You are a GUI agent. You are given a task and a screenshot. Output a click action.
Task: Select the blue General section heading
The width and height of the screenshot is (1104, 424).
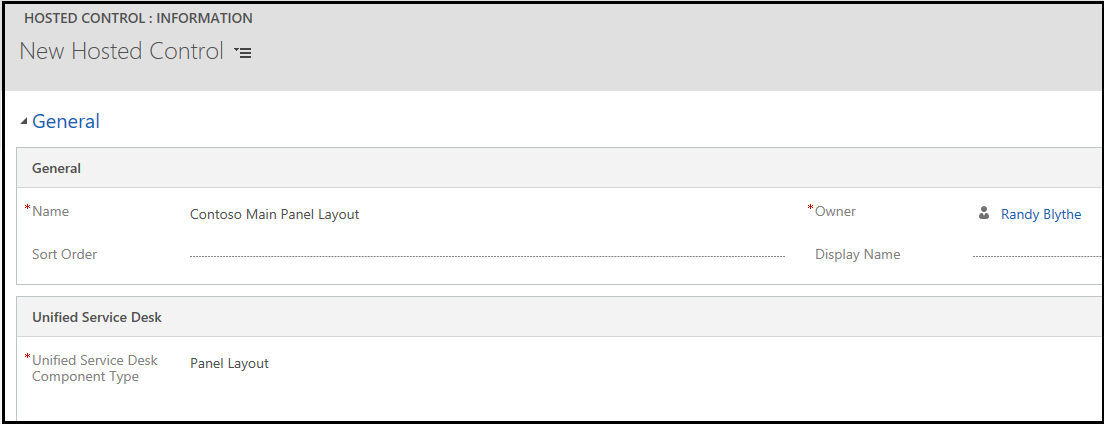pos(66,121)
